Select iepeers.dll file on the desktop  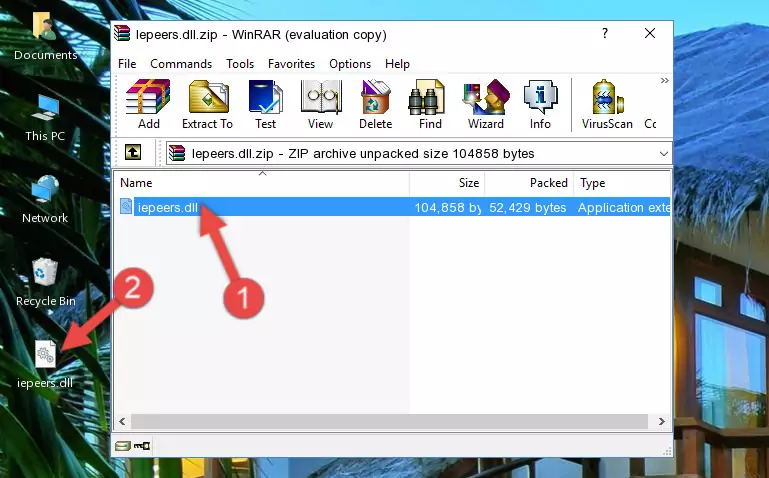[45, 365]
